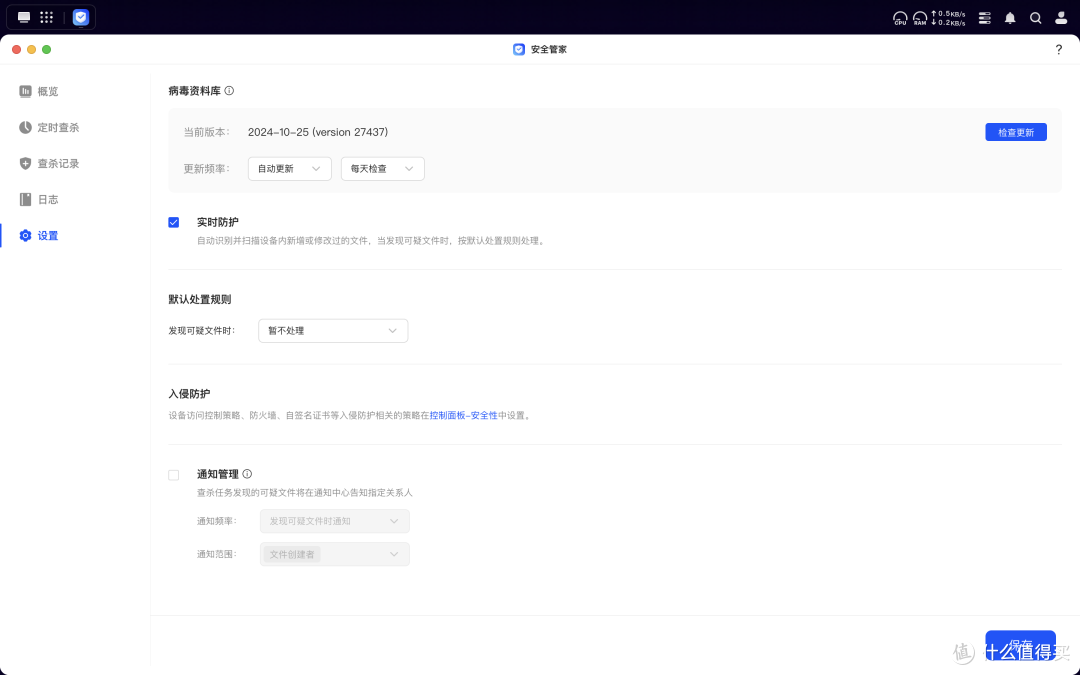1080x675 pixels.
Task: Click 通知频率 label
Action: click(x=216, y=521)
